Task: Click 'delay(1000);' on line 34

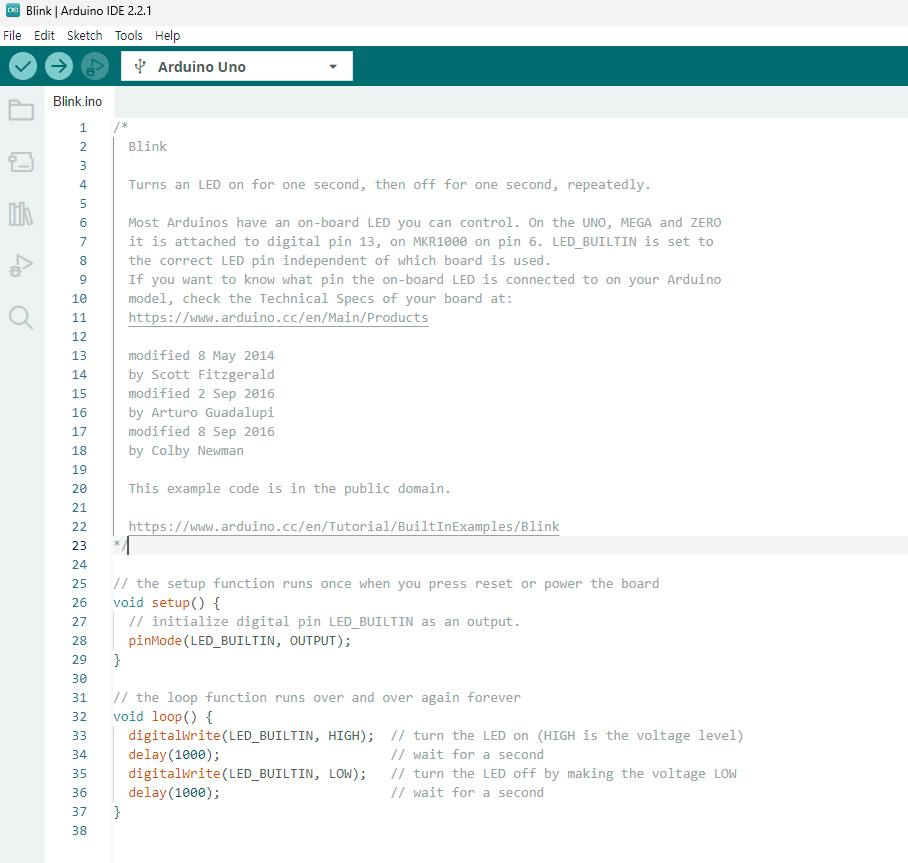Action: tap(174, 755)
